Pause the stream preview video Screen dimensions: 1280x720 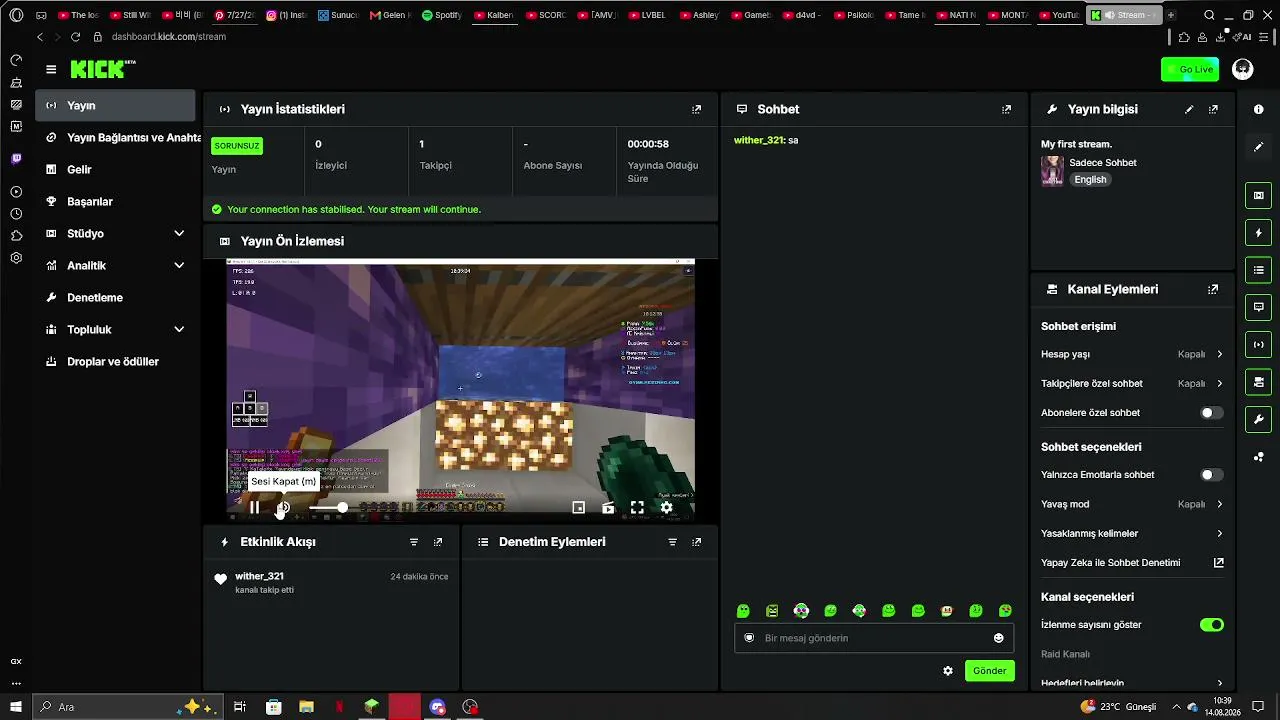(254, 508)
